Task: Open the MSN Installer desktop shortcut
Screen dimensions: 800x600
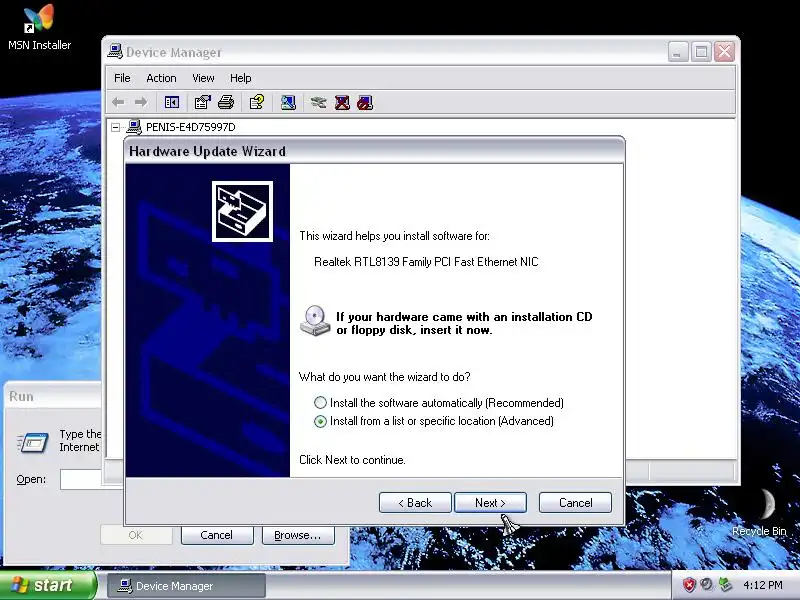Action: pyautogui.click(x=39, y=28)
